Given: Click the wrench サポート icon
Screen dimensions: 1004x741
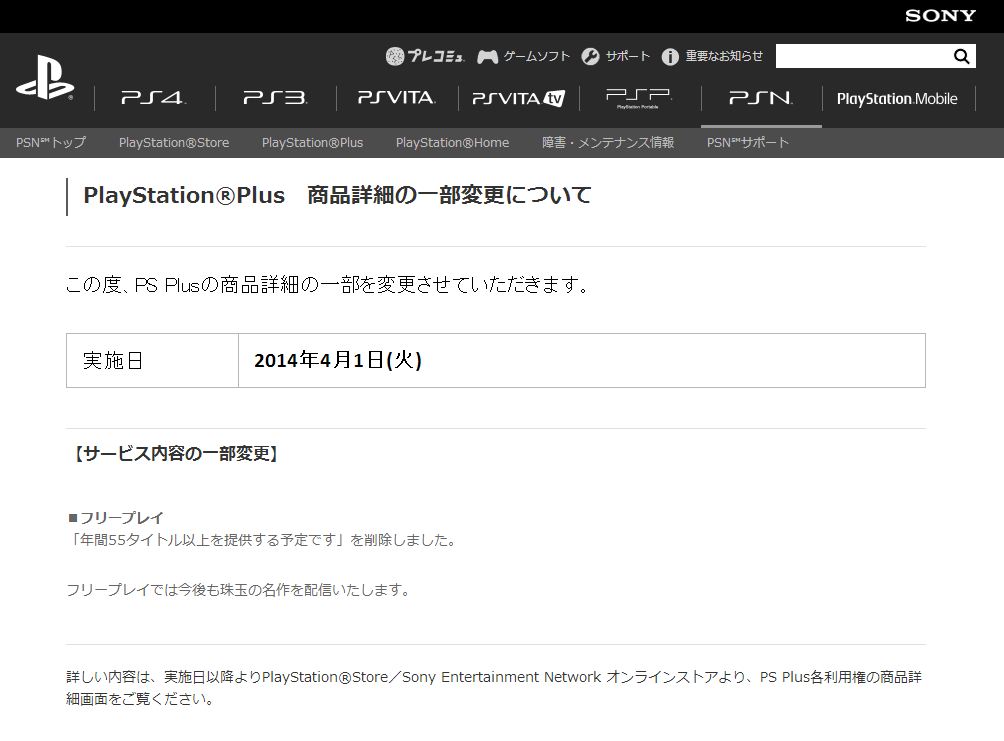Looking at the screenshot, I should tap(590, 57).
